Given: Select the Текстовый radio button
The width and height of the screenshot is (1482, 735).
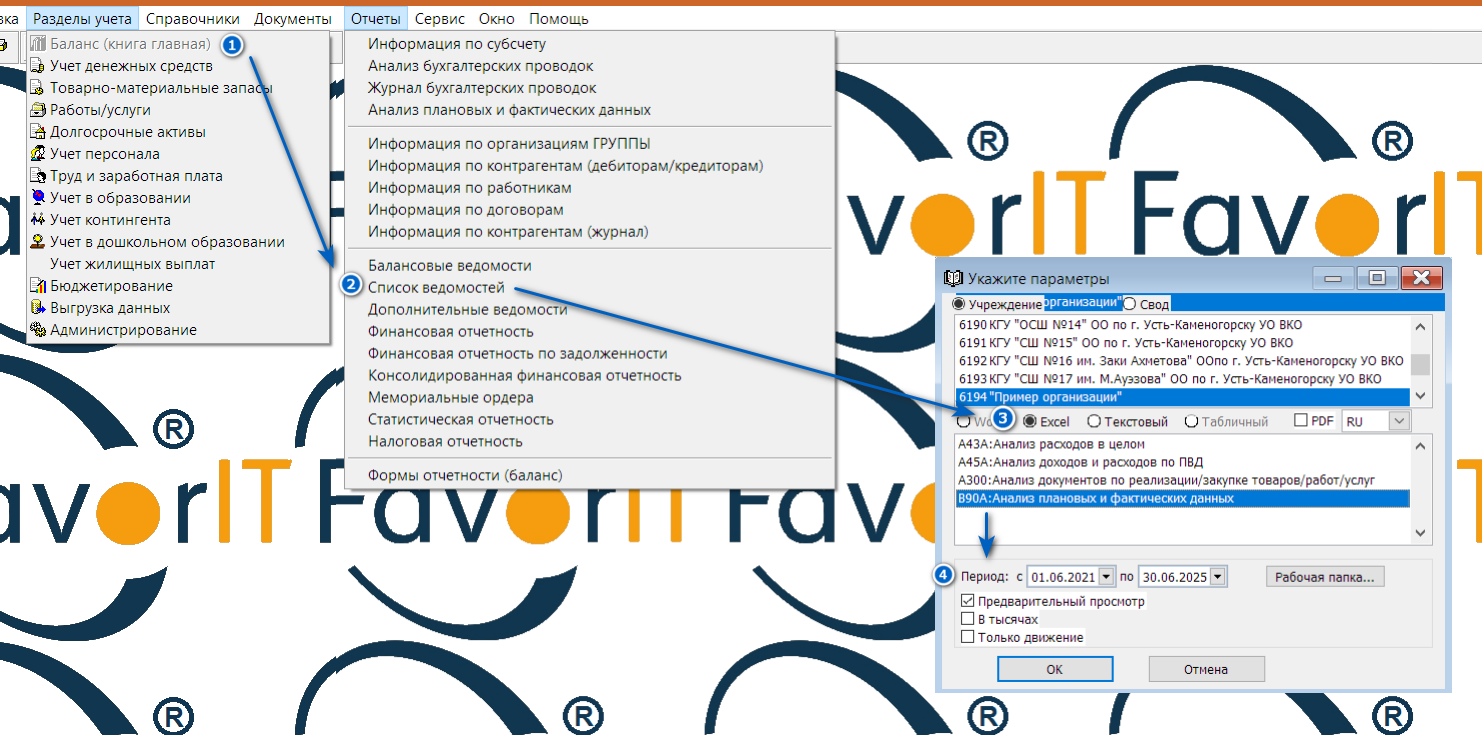Looking at the screenshot, I should tap(1094, 422).
